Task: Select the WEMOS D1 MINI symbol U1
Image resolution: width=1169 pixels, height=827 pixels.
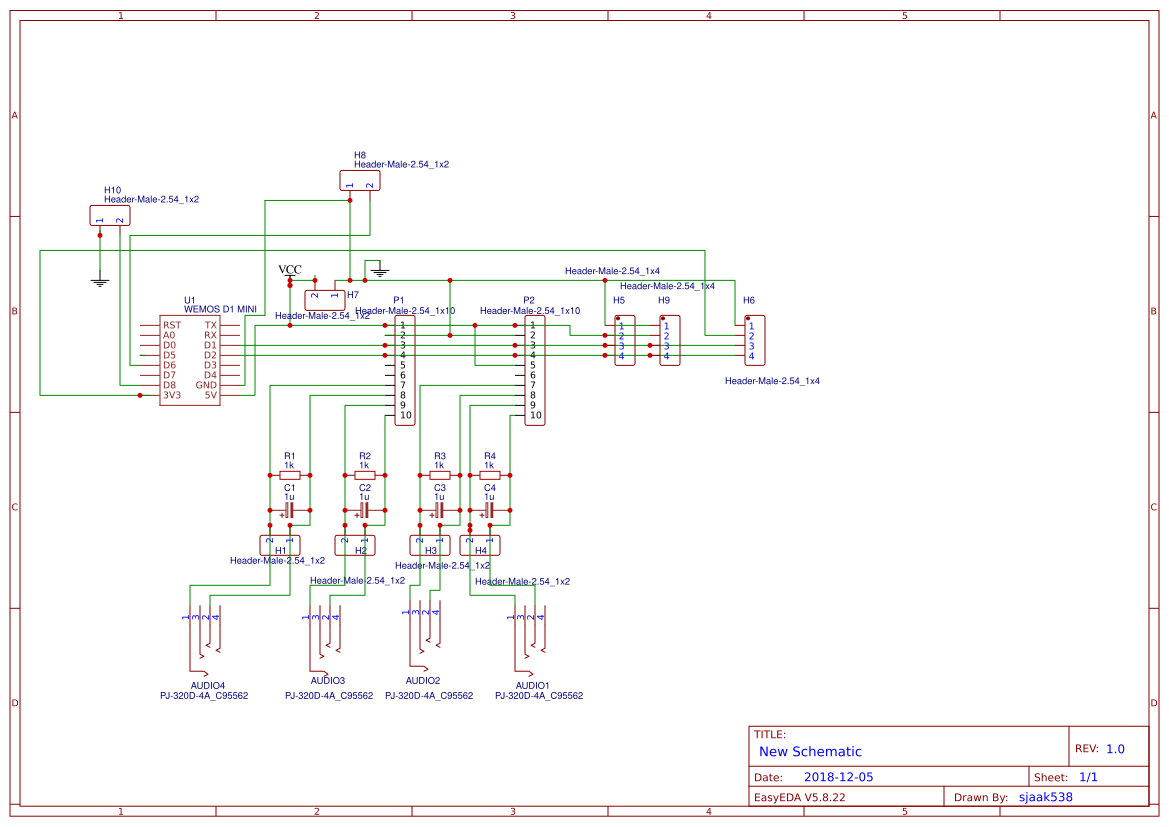Action: 192,358
